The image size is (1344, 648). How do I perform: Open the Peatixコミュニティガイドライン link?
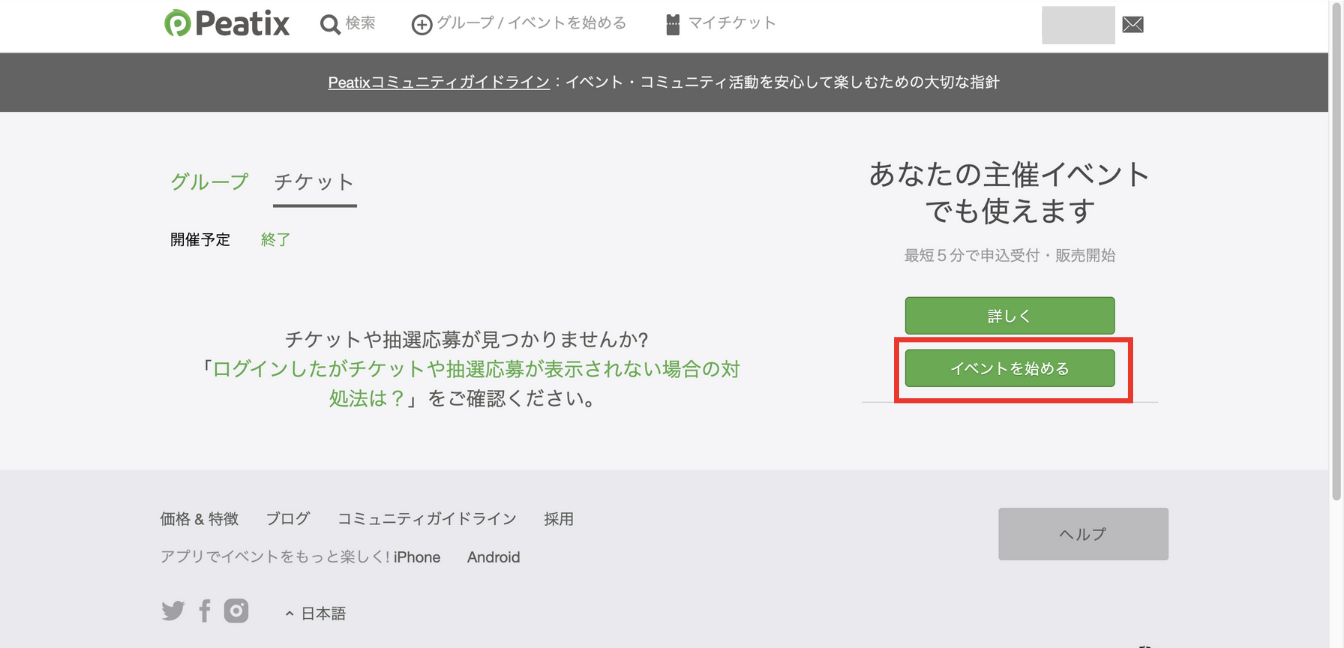click(x=436, y=82)
